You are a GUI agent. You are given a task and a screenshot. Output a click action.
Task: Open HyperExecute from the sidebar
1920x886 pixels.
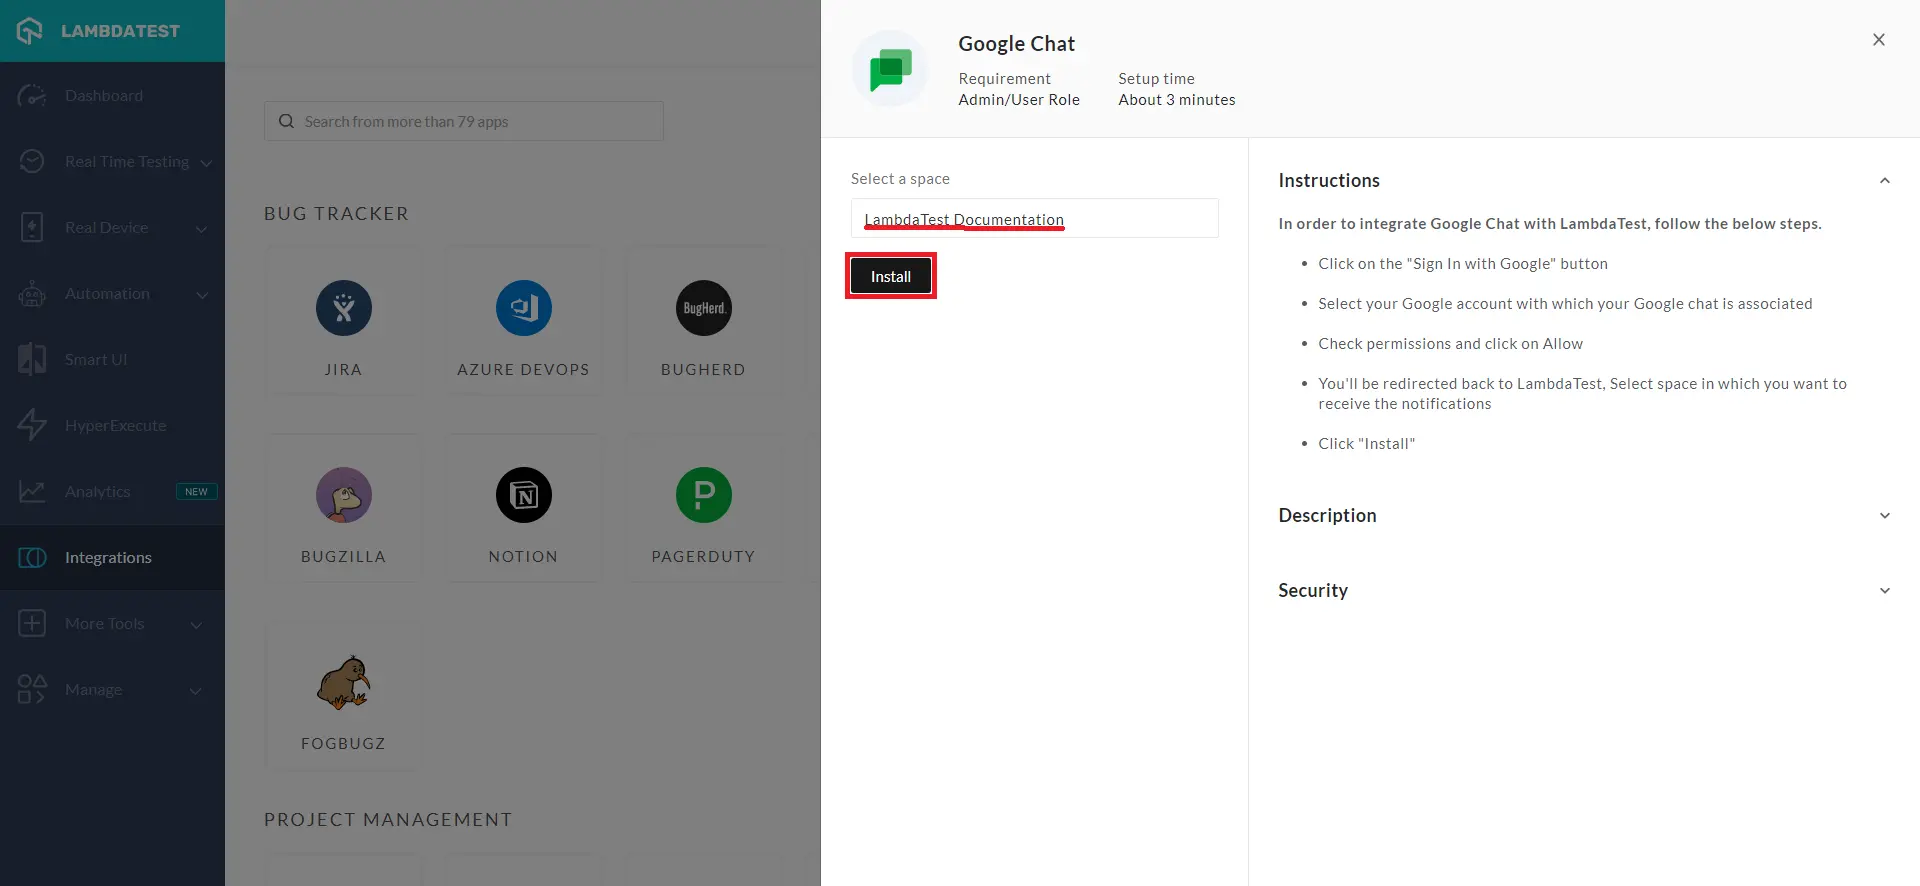(x=115, y=426)
